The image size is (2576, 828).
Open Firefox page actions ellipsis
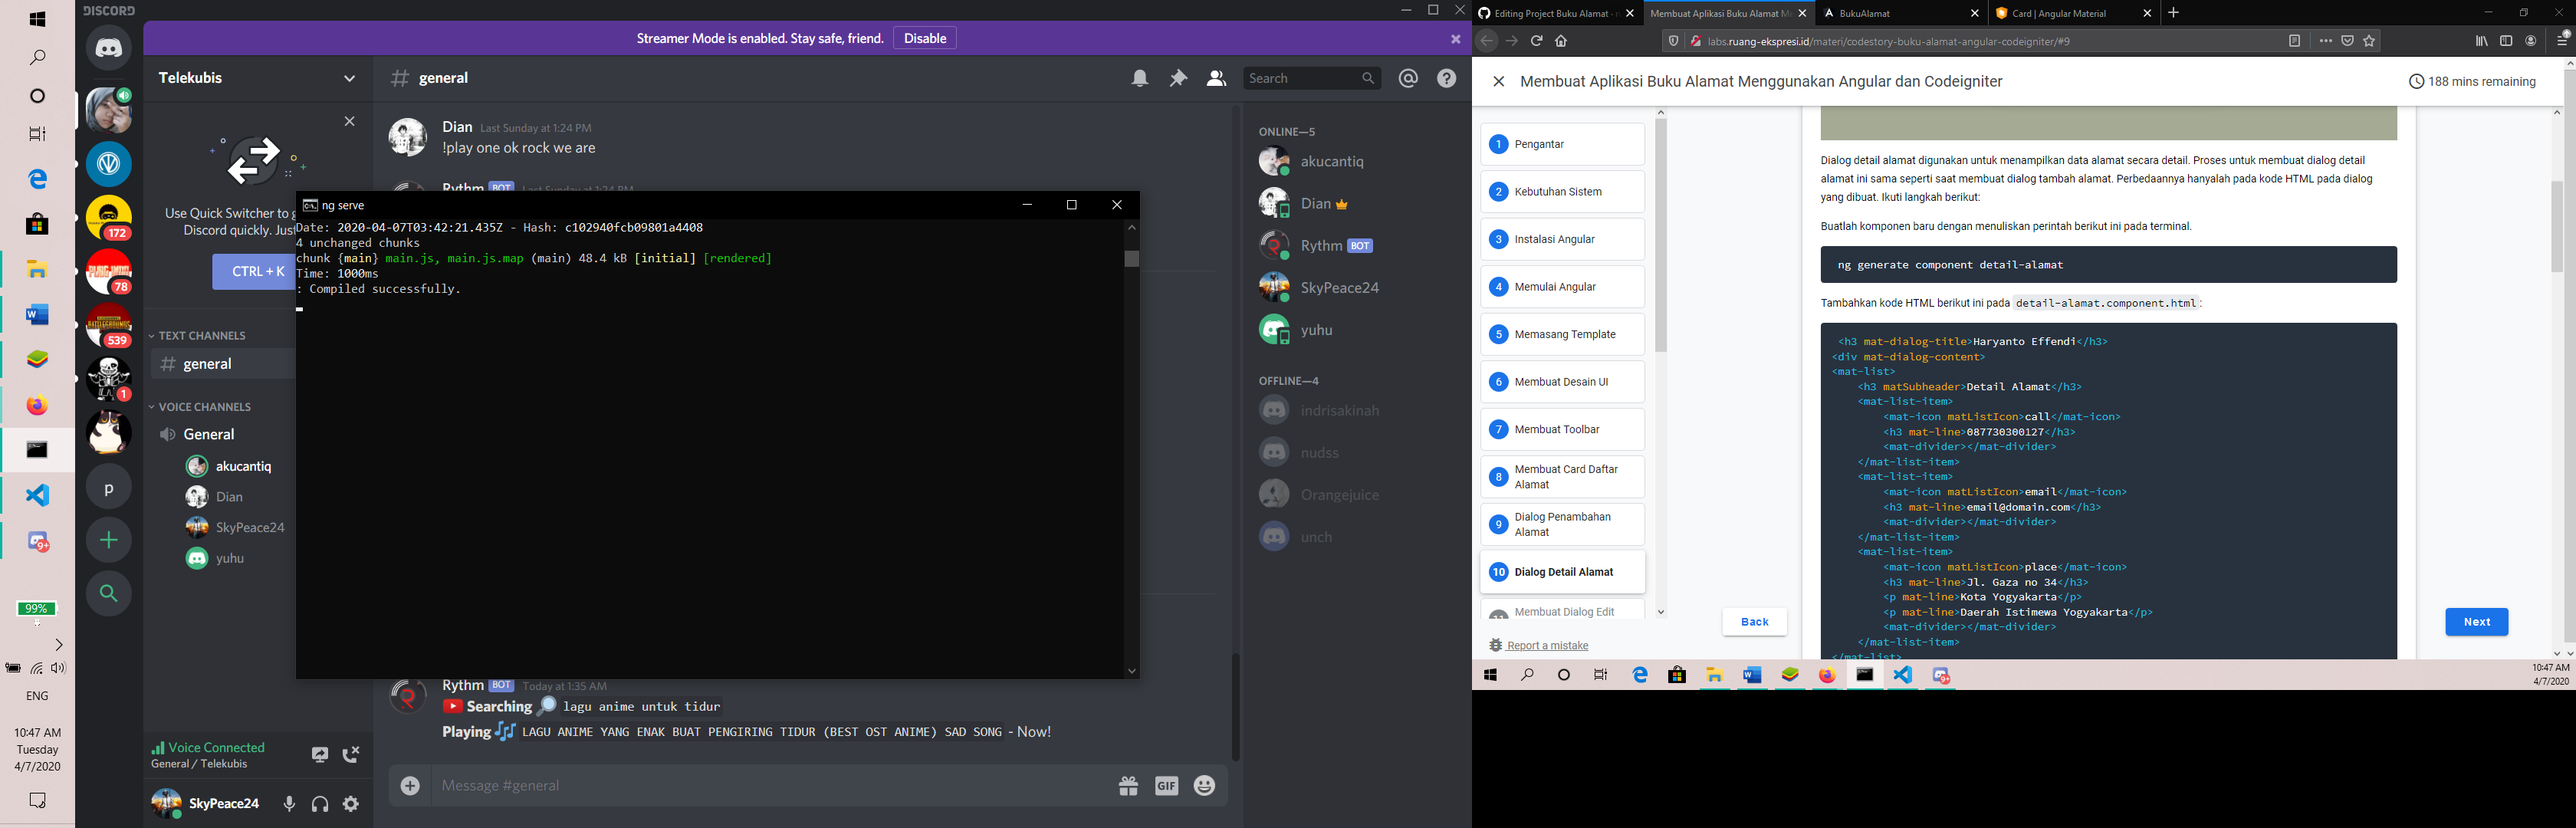[2325, 41]
